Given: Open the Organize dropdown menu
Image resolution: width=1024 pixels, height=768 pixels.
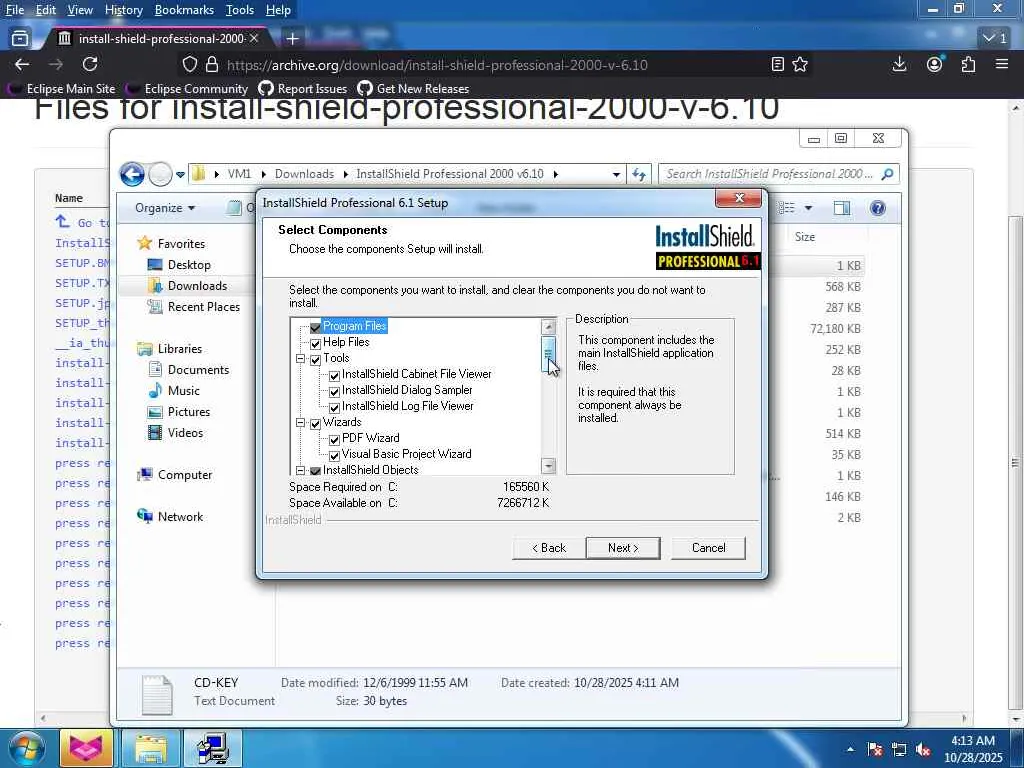Looking at the screenshot, I should point(165,208).
